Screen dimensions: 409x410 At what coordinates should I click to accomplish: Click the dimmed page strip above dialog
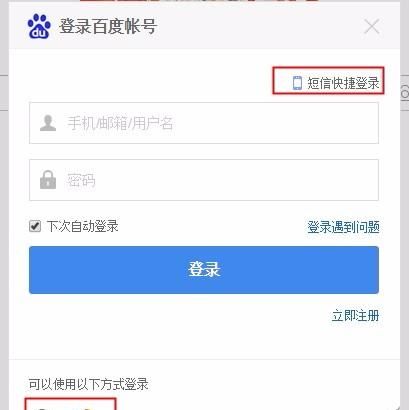tap(200, 1)
